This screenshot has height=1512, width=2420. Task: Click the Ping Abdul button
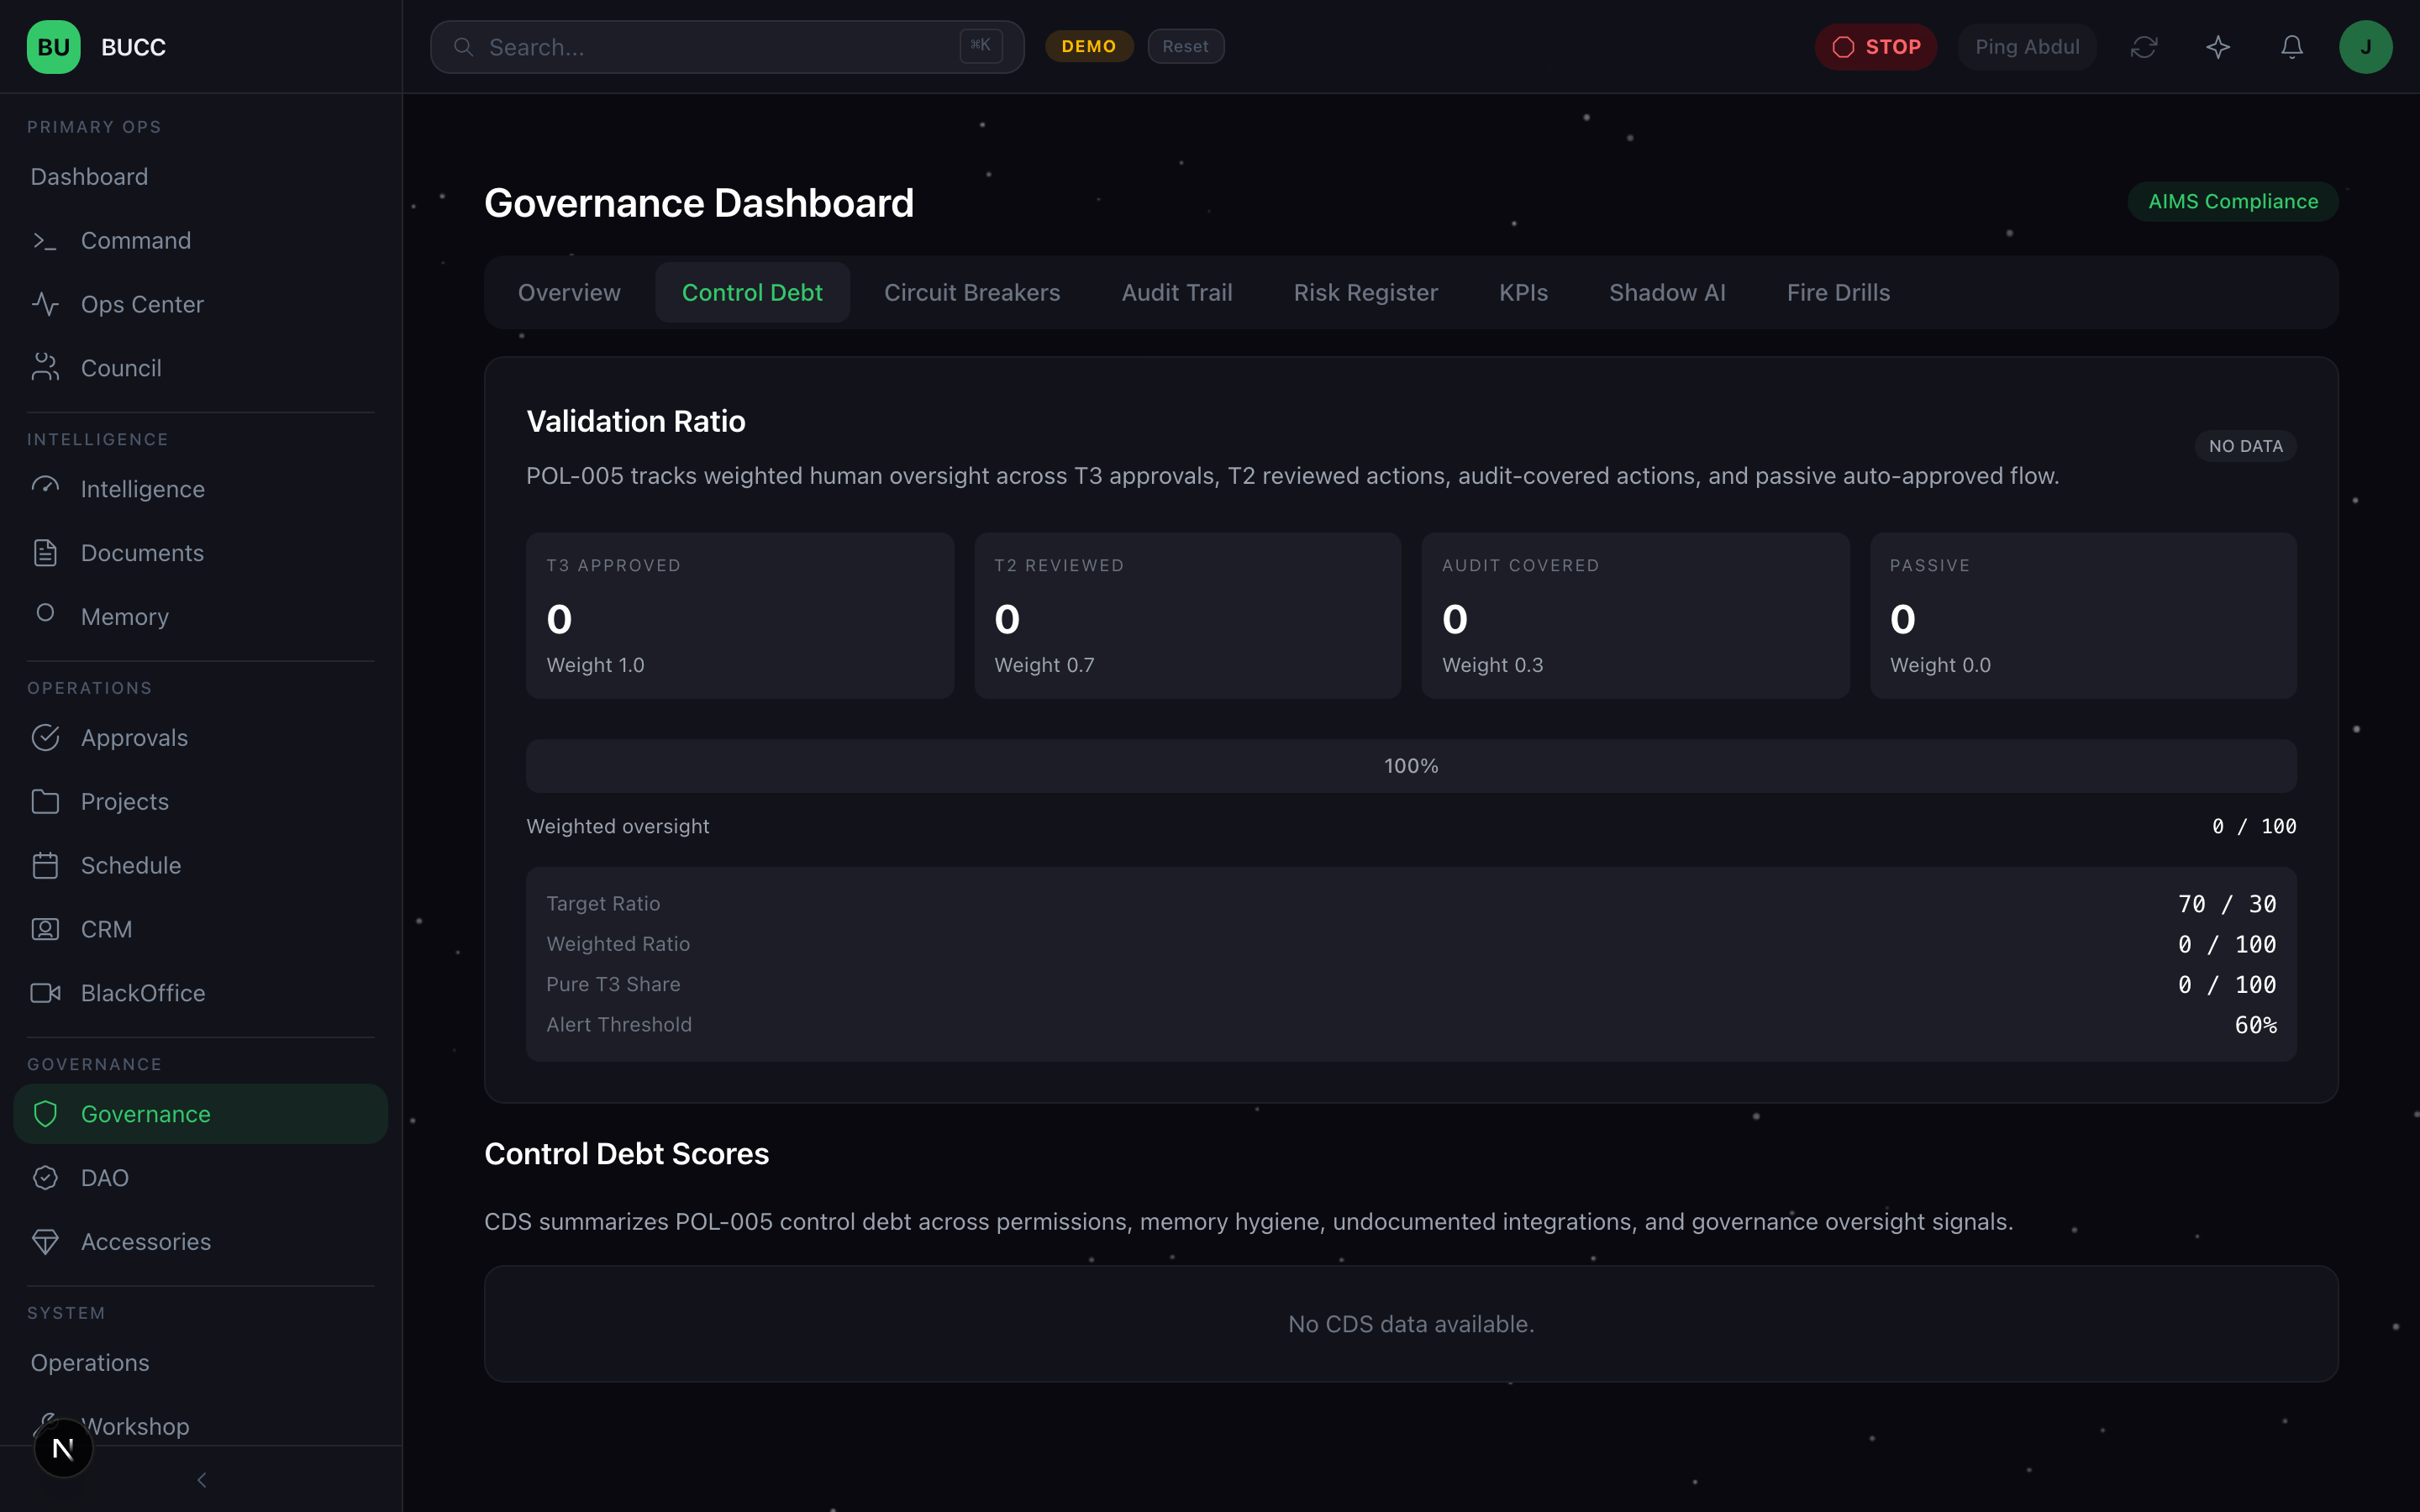coord(2027,47)
